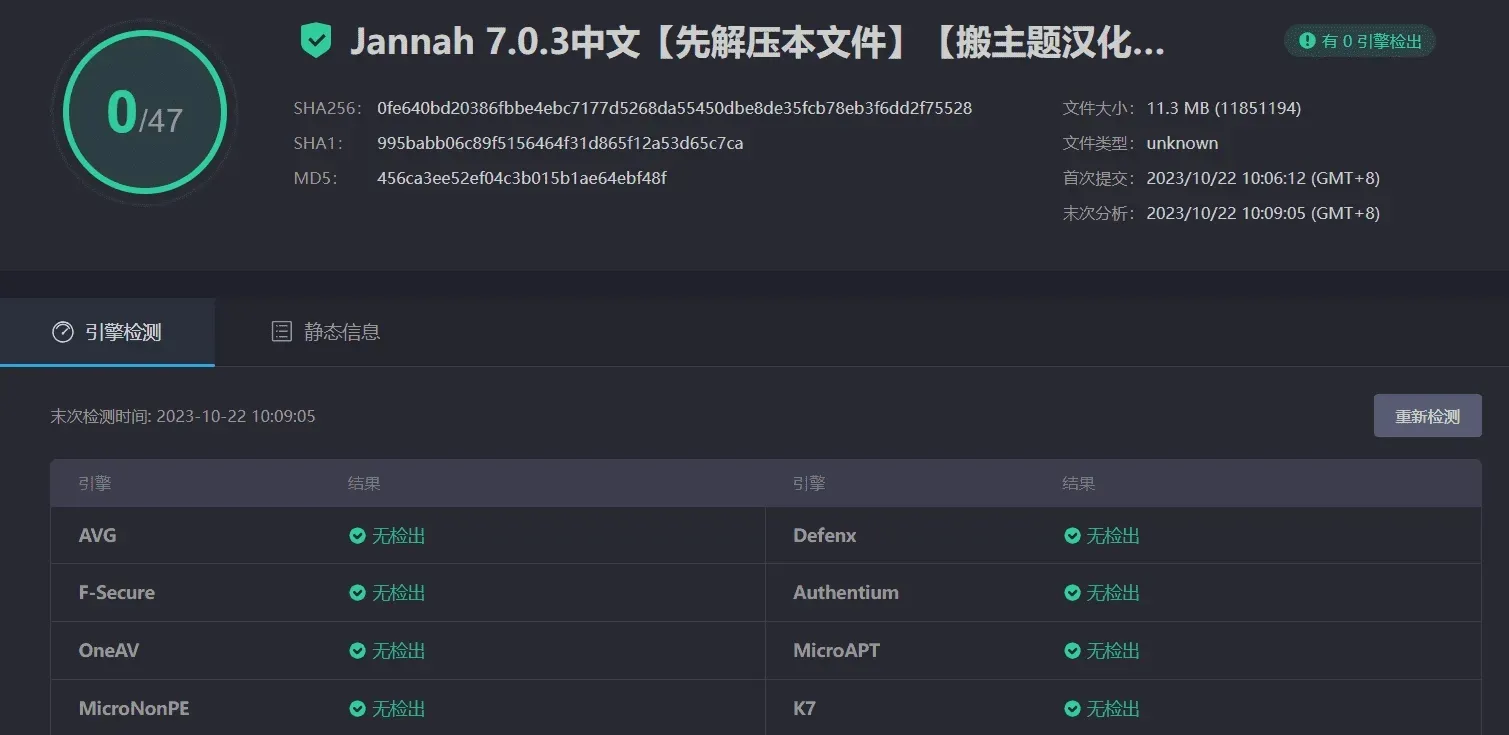Click the Jannah 7.0.3中文 file title
This screenshot has width=1509, height=735.
click(757, 42)
